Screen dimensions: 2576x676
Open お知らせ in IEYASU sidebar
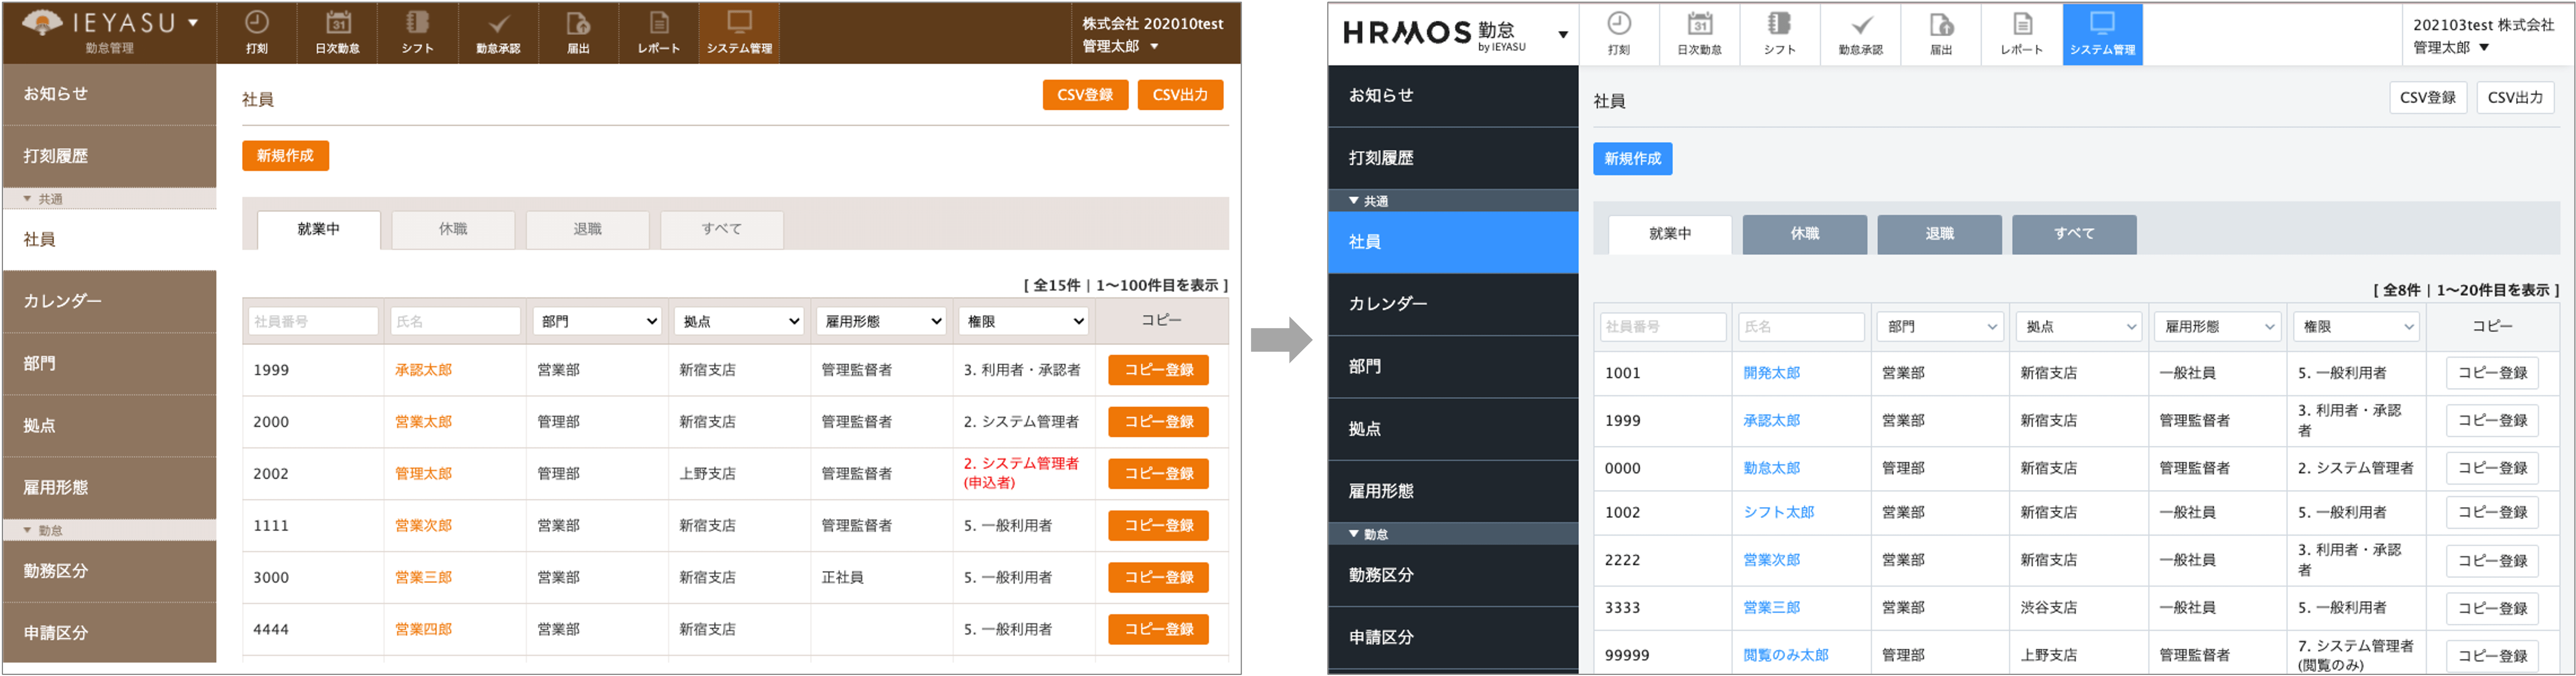point(109,94)
